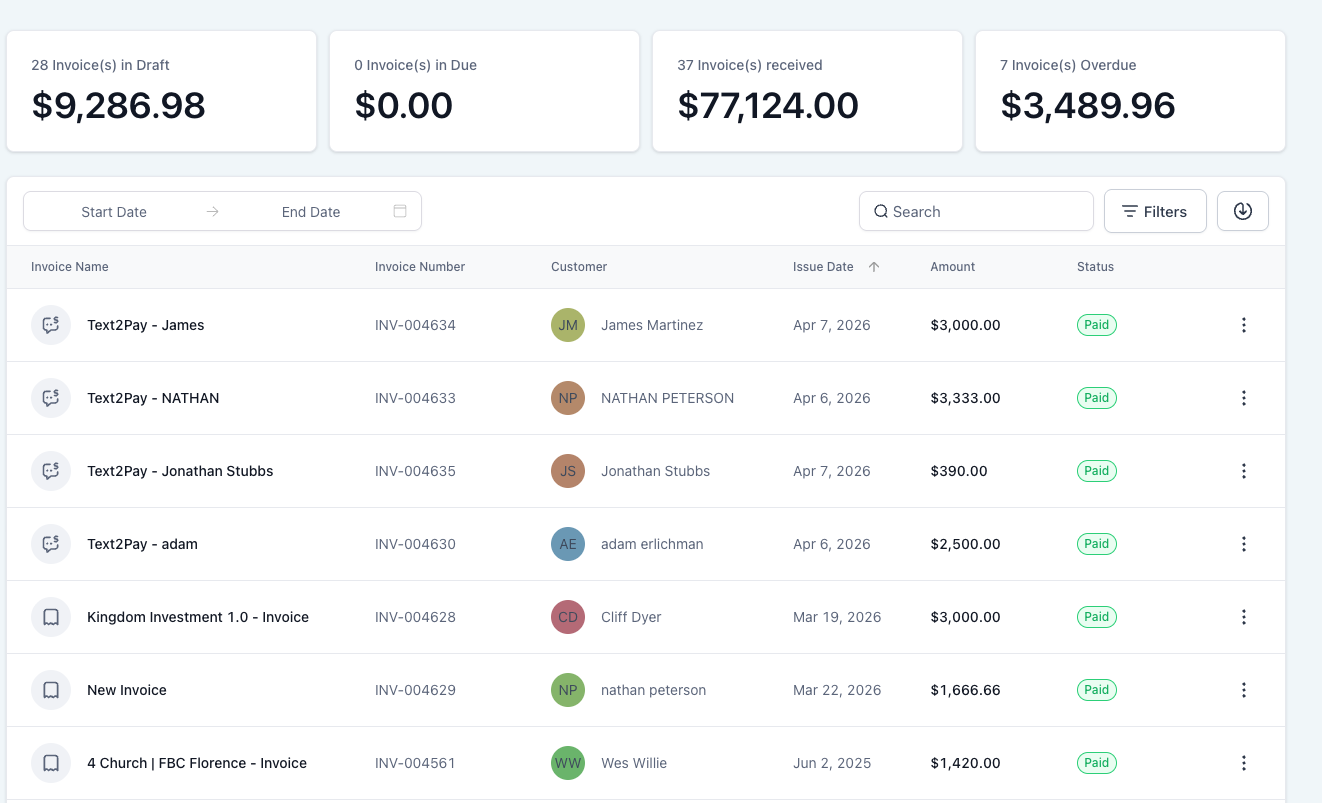
Task: Open Kingdom Investment 1.0 - Invoice
Action: coord(198,617)
